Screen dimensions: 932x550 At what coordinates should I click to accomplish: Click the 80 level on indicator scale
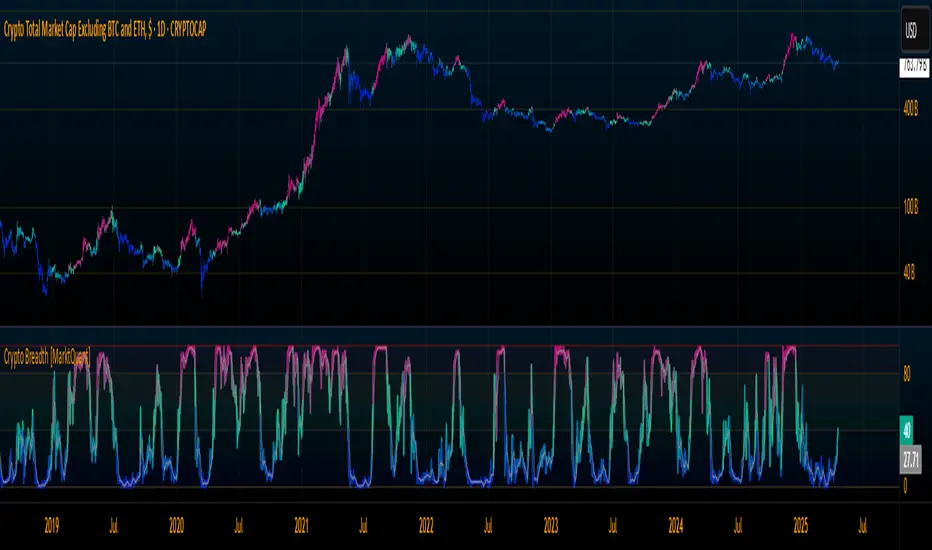[x=907, y=374]
